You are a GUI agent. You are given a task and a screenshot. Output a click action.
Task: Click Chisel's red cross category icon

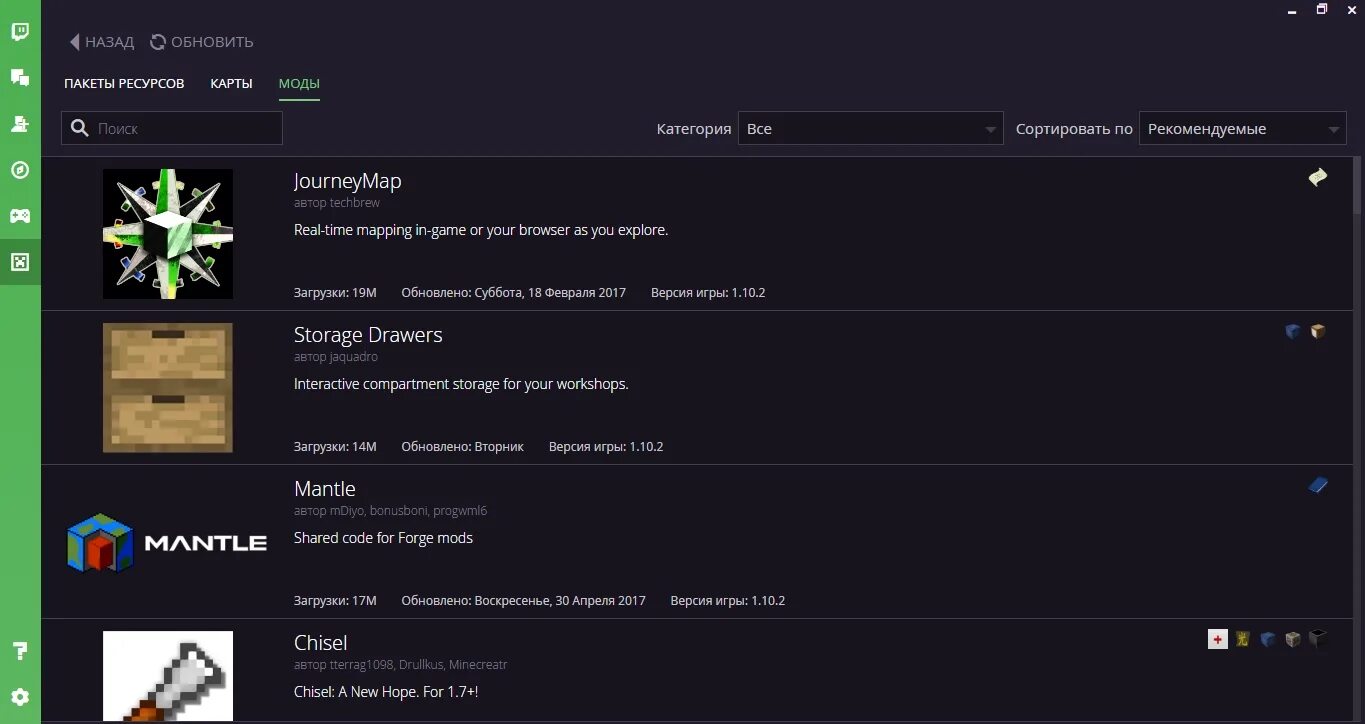point(1217,639)
